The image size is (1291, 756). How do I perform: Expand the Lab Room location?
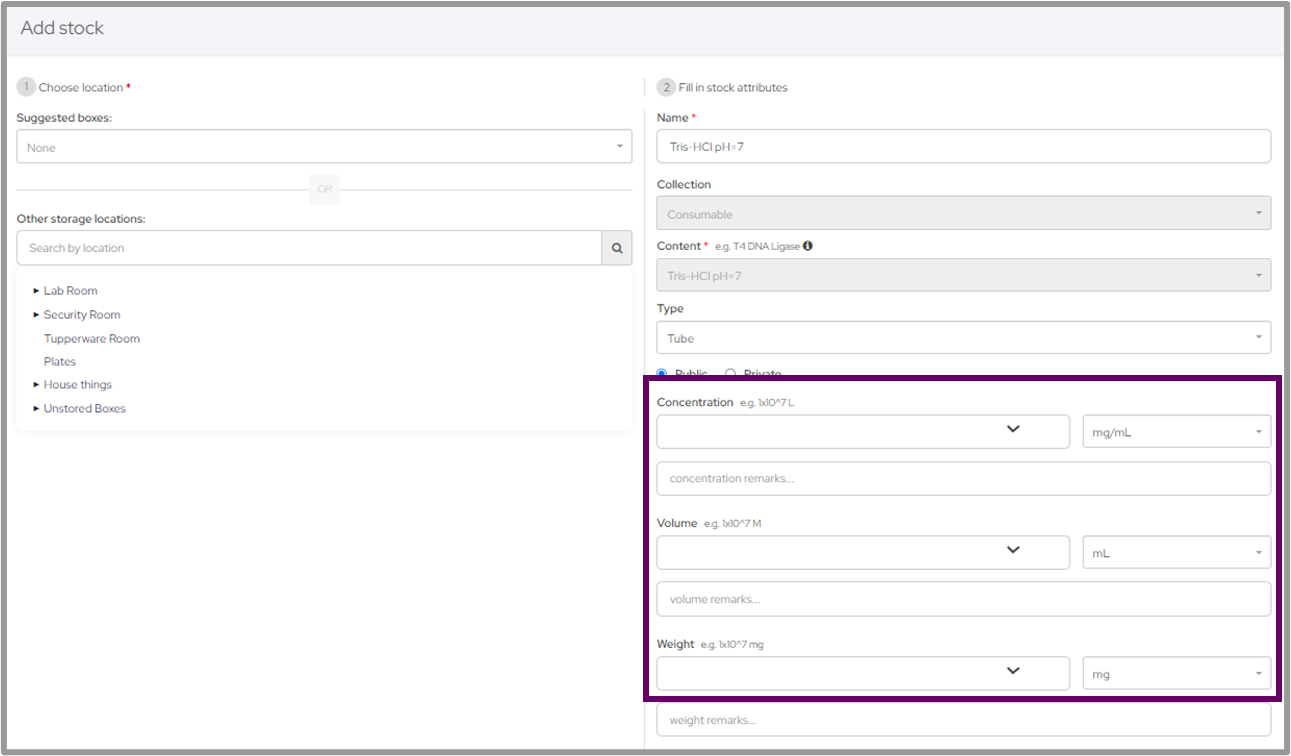(37, 291)
